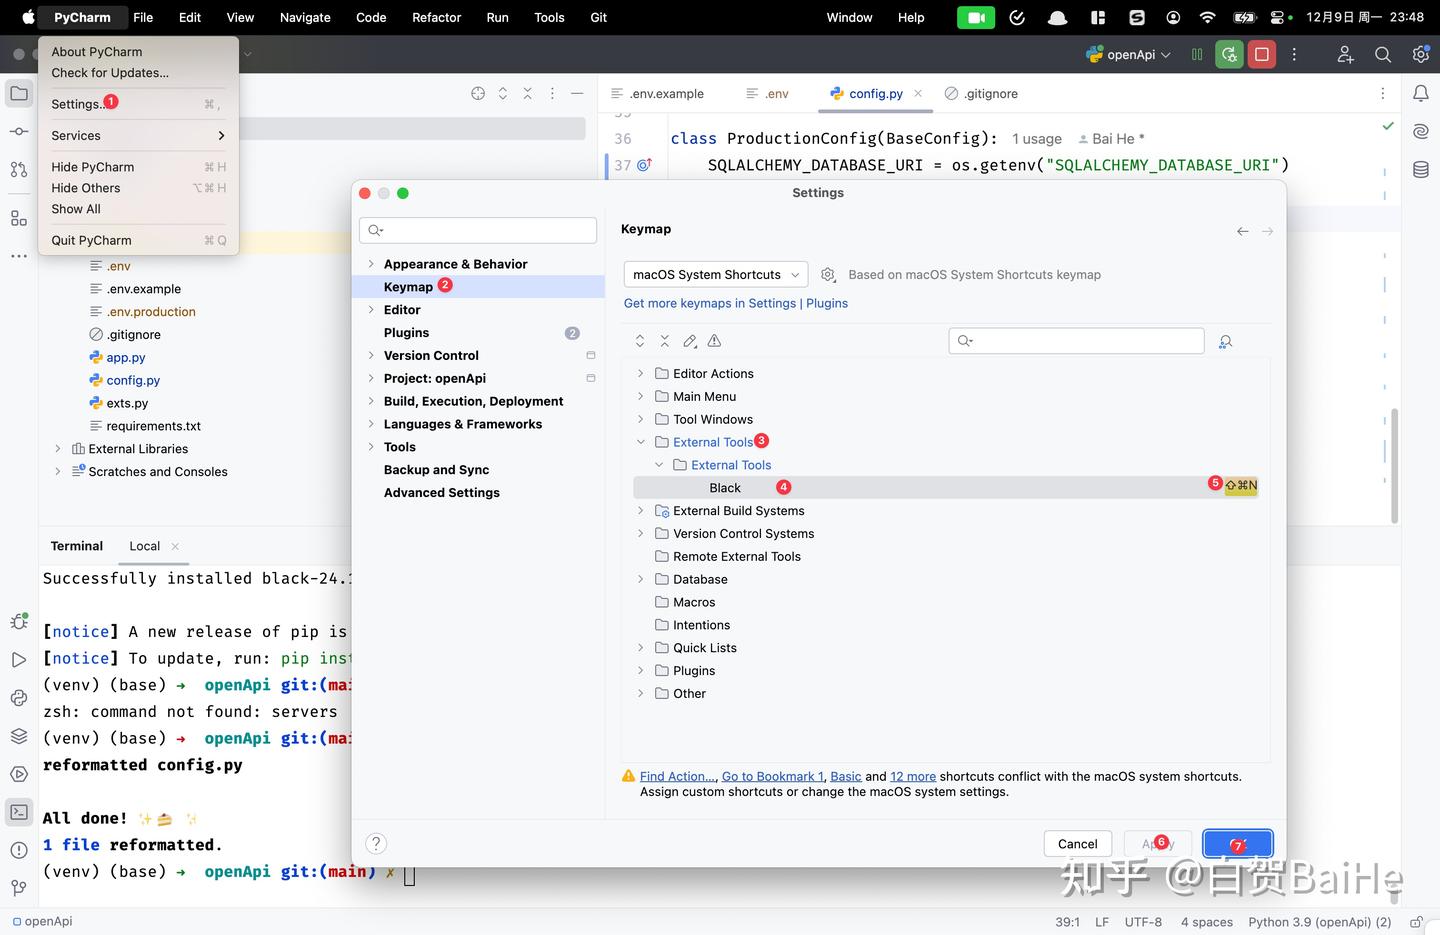
Task: Open the macOS System Shortcuts keymap dropdown
Action: (x=715, y=274)
